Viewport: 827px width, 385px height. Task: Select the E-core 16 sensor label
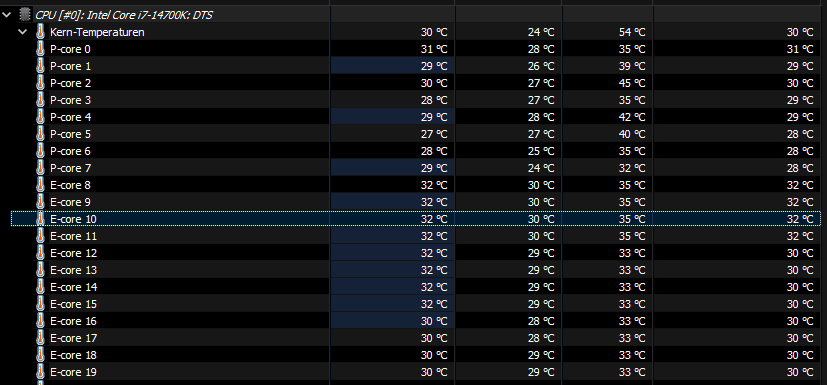73,321
